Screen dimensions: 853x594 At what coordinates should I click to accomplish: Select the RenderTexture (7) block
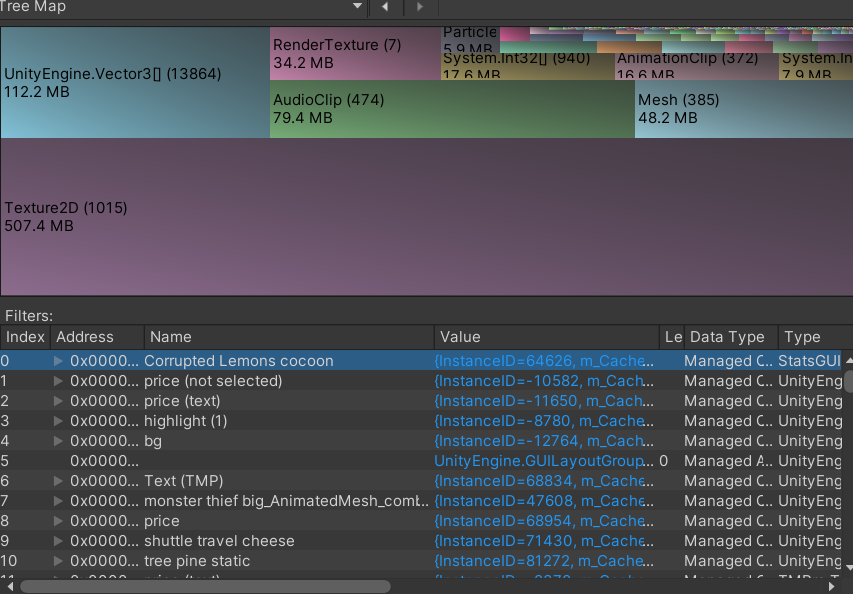[x=355, y=54]
